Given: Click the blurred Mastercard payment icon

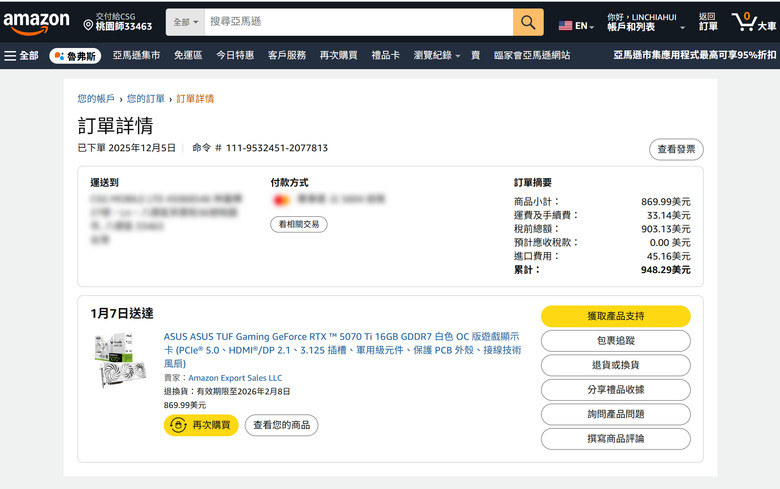Looking at the screenshot, I should point(281,200).
